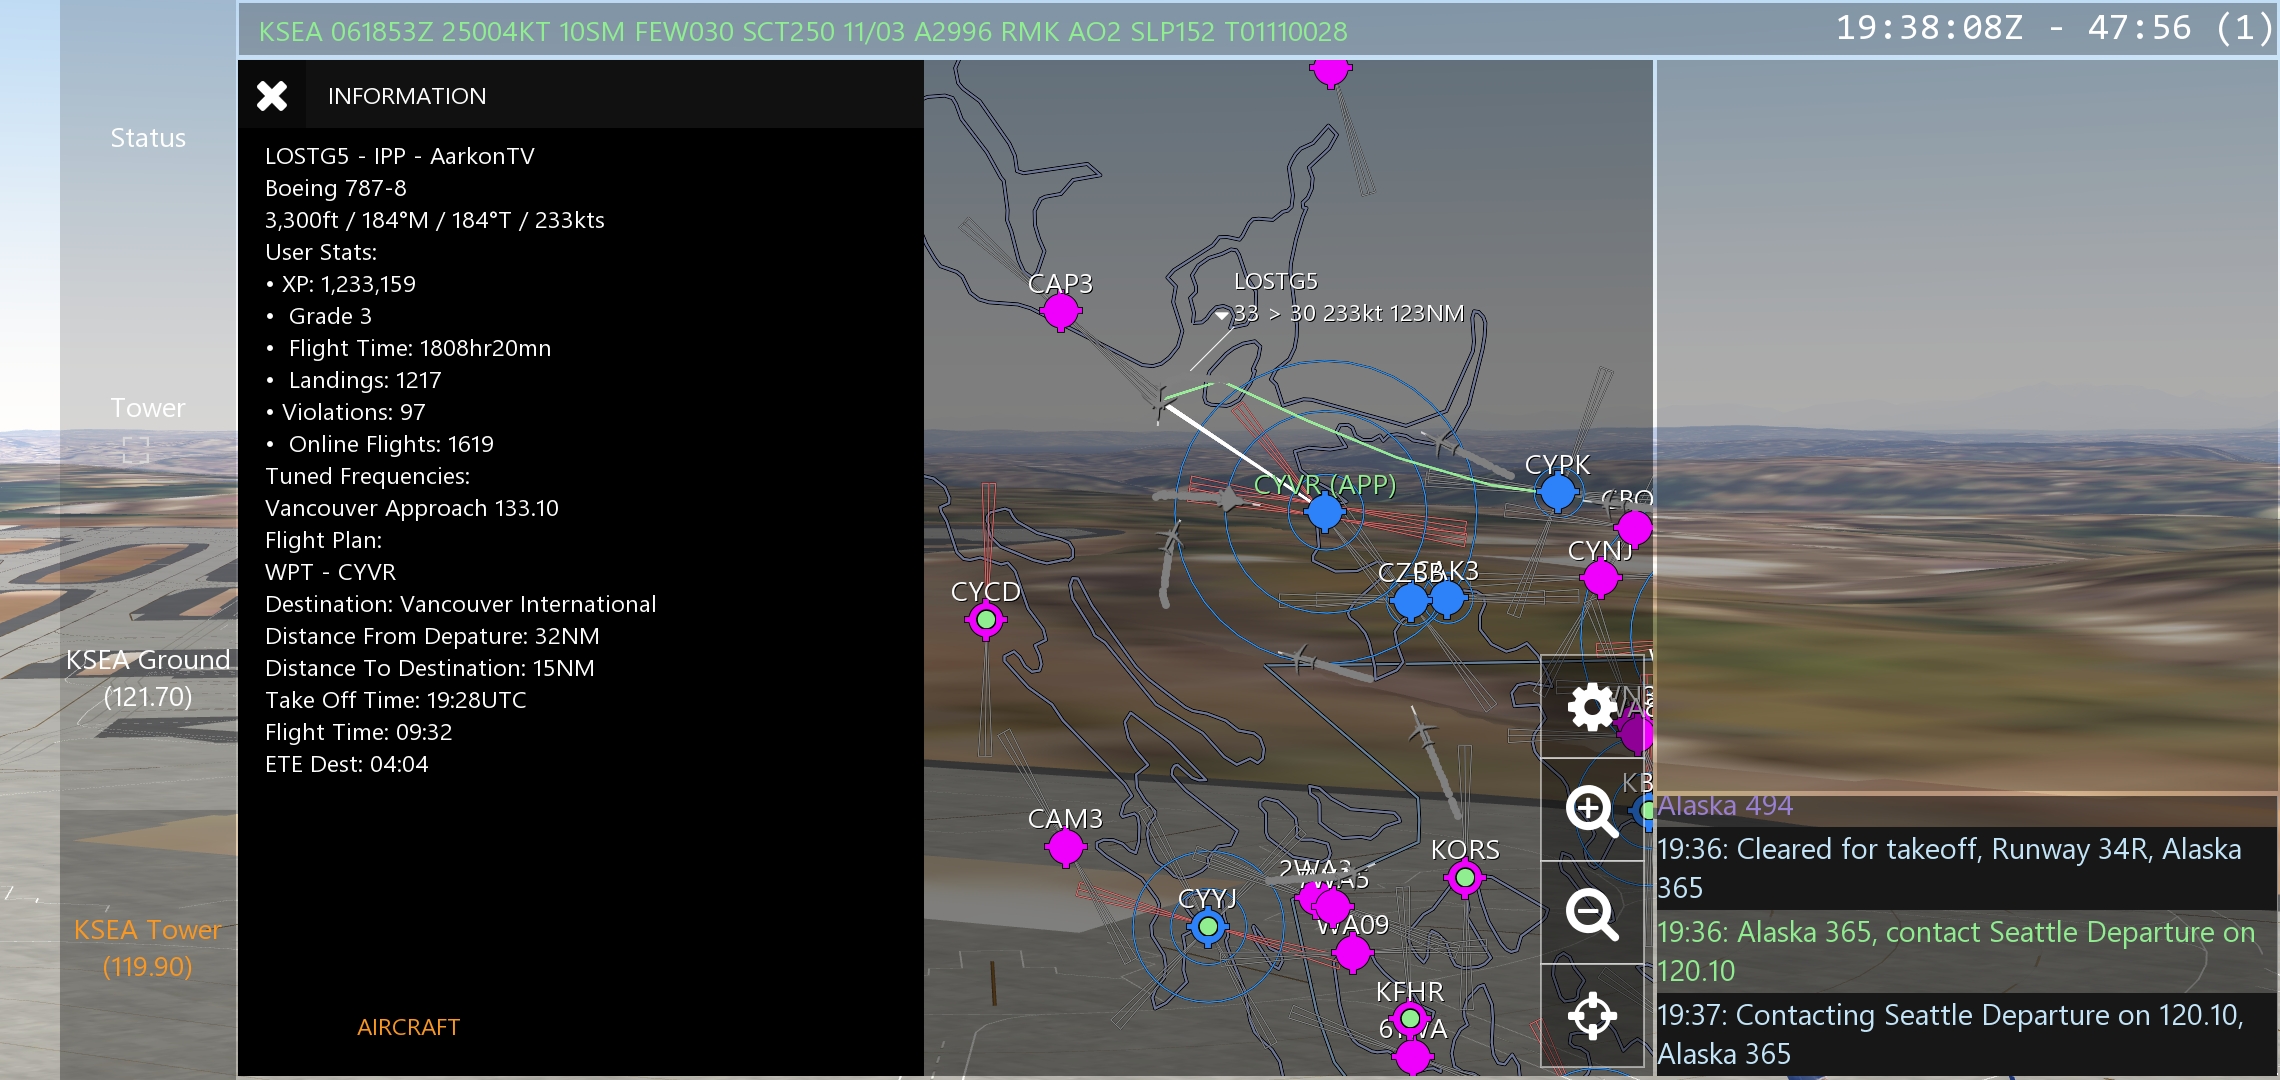Click the KORS airport marker
This screenshot has width=2280, height=1080.
tap(1465, 878)
